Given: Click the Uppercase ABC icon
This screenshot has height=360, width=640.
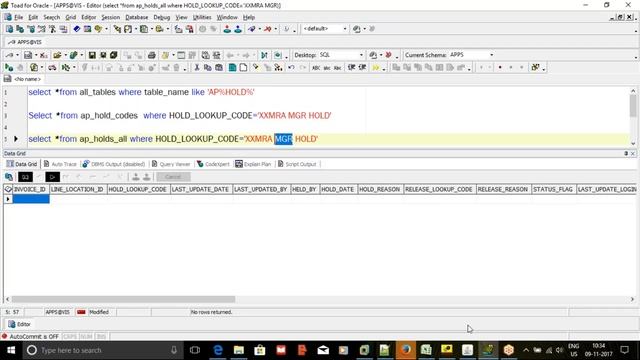Looking at the screenshot, I should click(x=316, y=68).
